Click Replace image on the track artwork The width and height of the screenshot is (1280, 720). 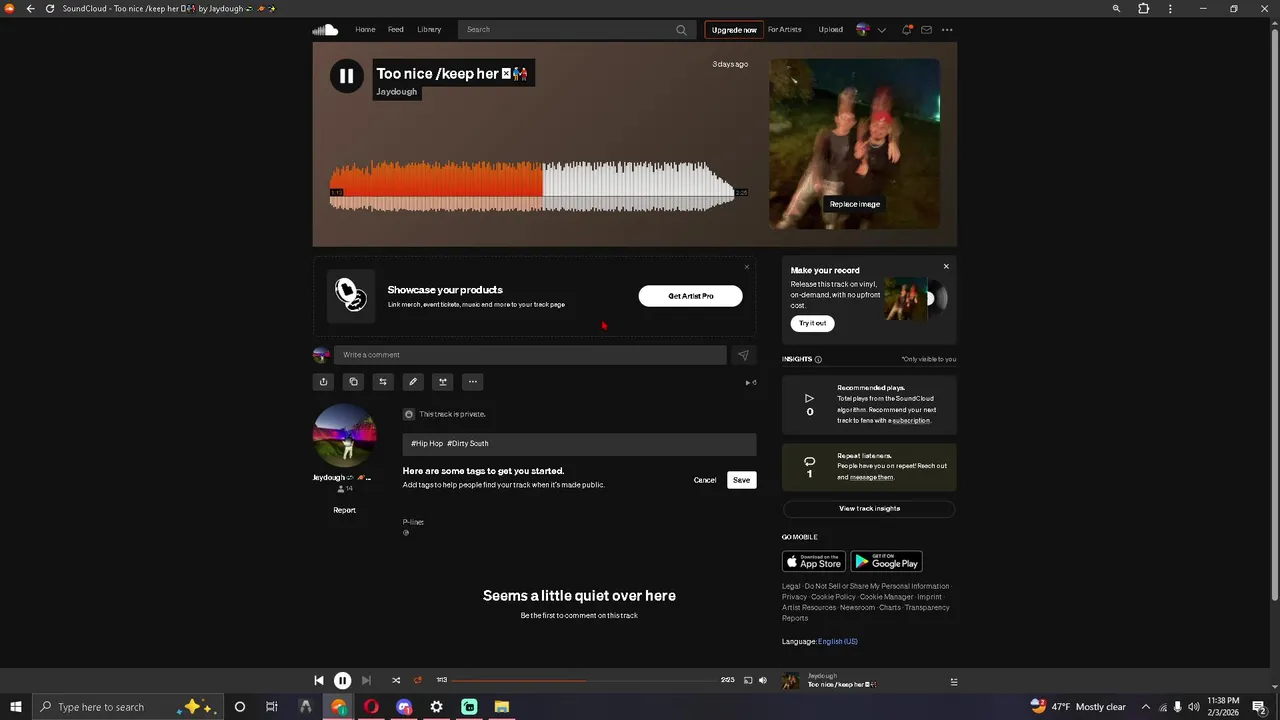click(x=855, y=204)
